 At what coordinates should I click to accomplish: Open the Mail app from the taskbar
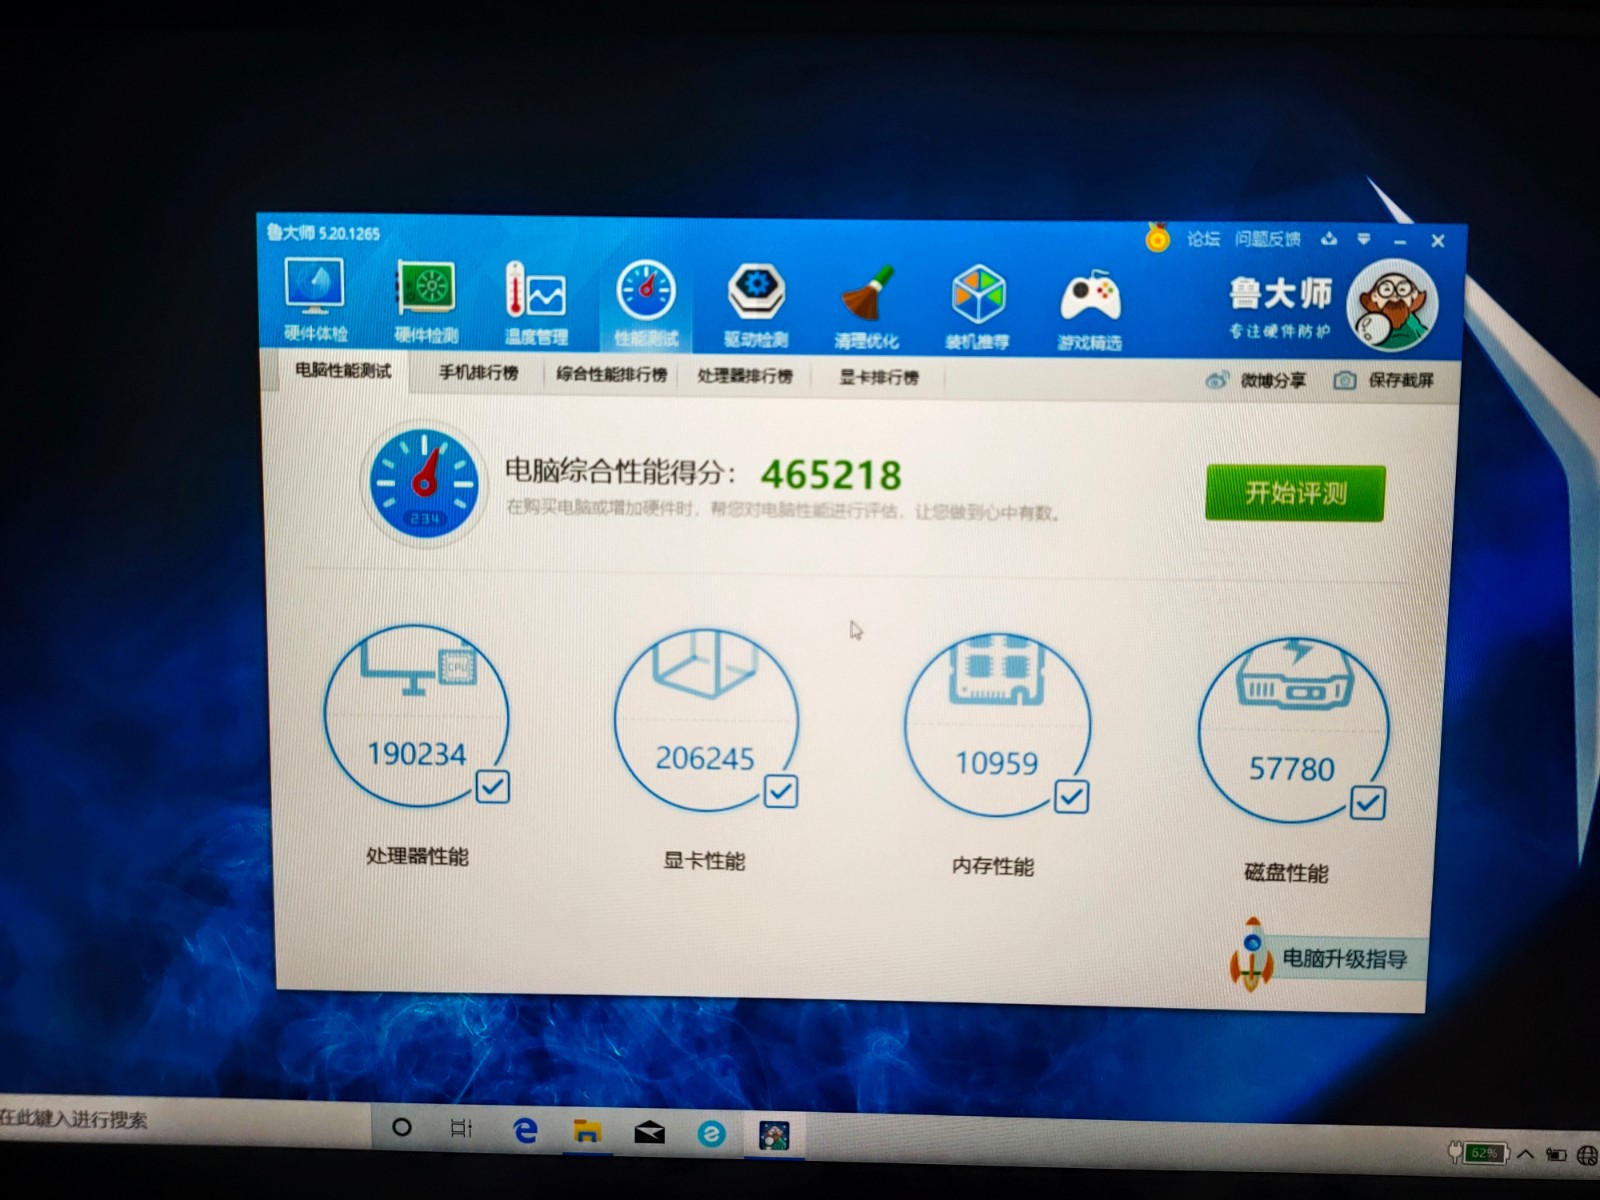649,1132
